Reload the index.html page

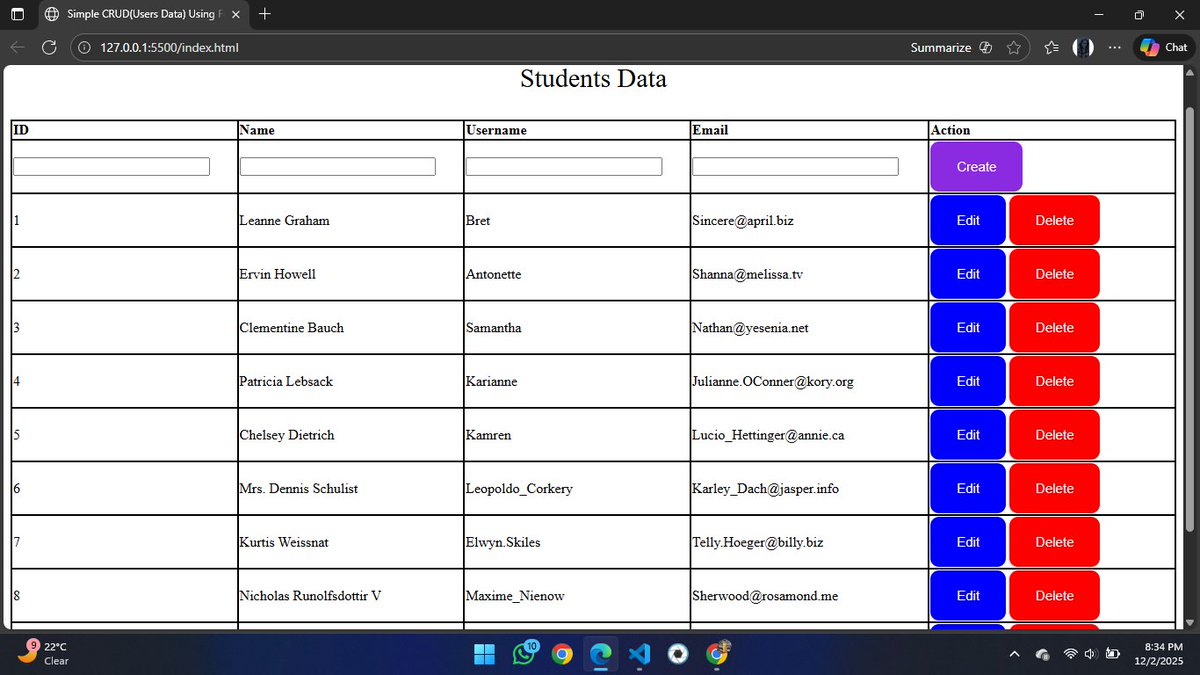coord(47,46)
